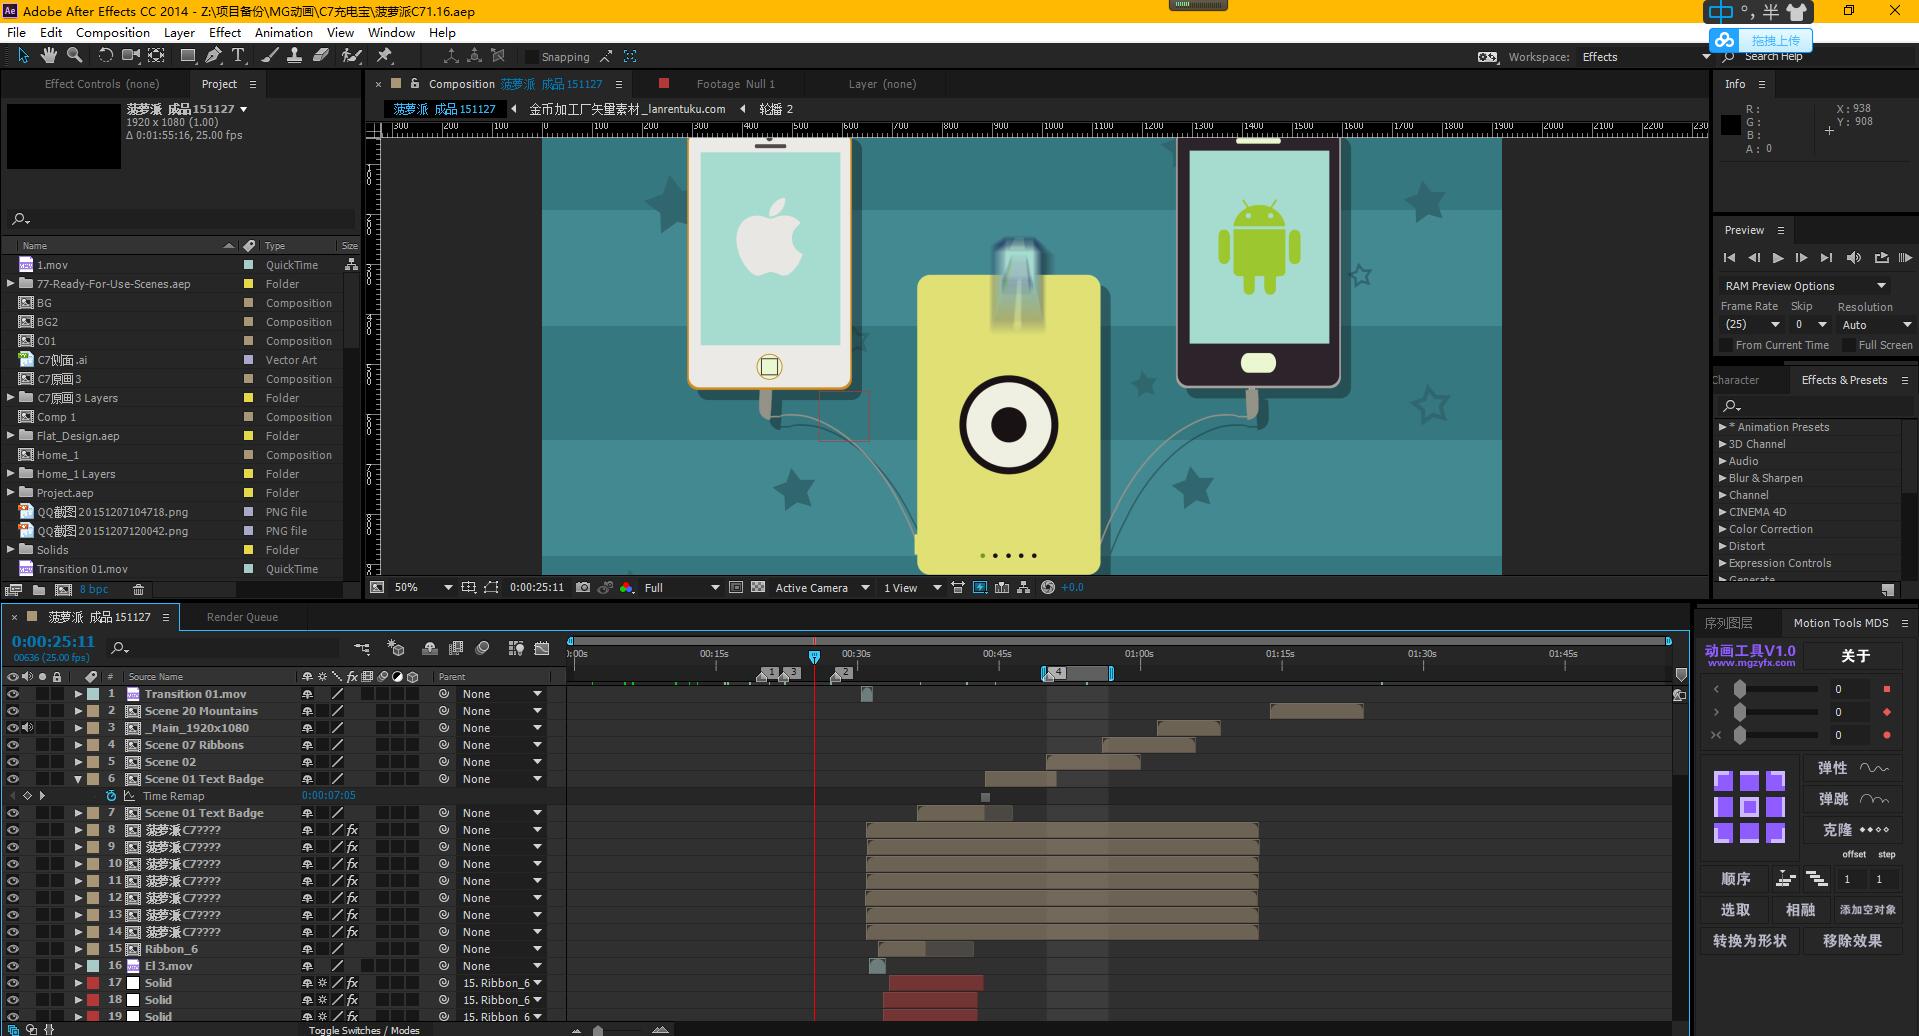1919x1036 pixels.
Task: Select the Pen tool
Action: [213, 56]
